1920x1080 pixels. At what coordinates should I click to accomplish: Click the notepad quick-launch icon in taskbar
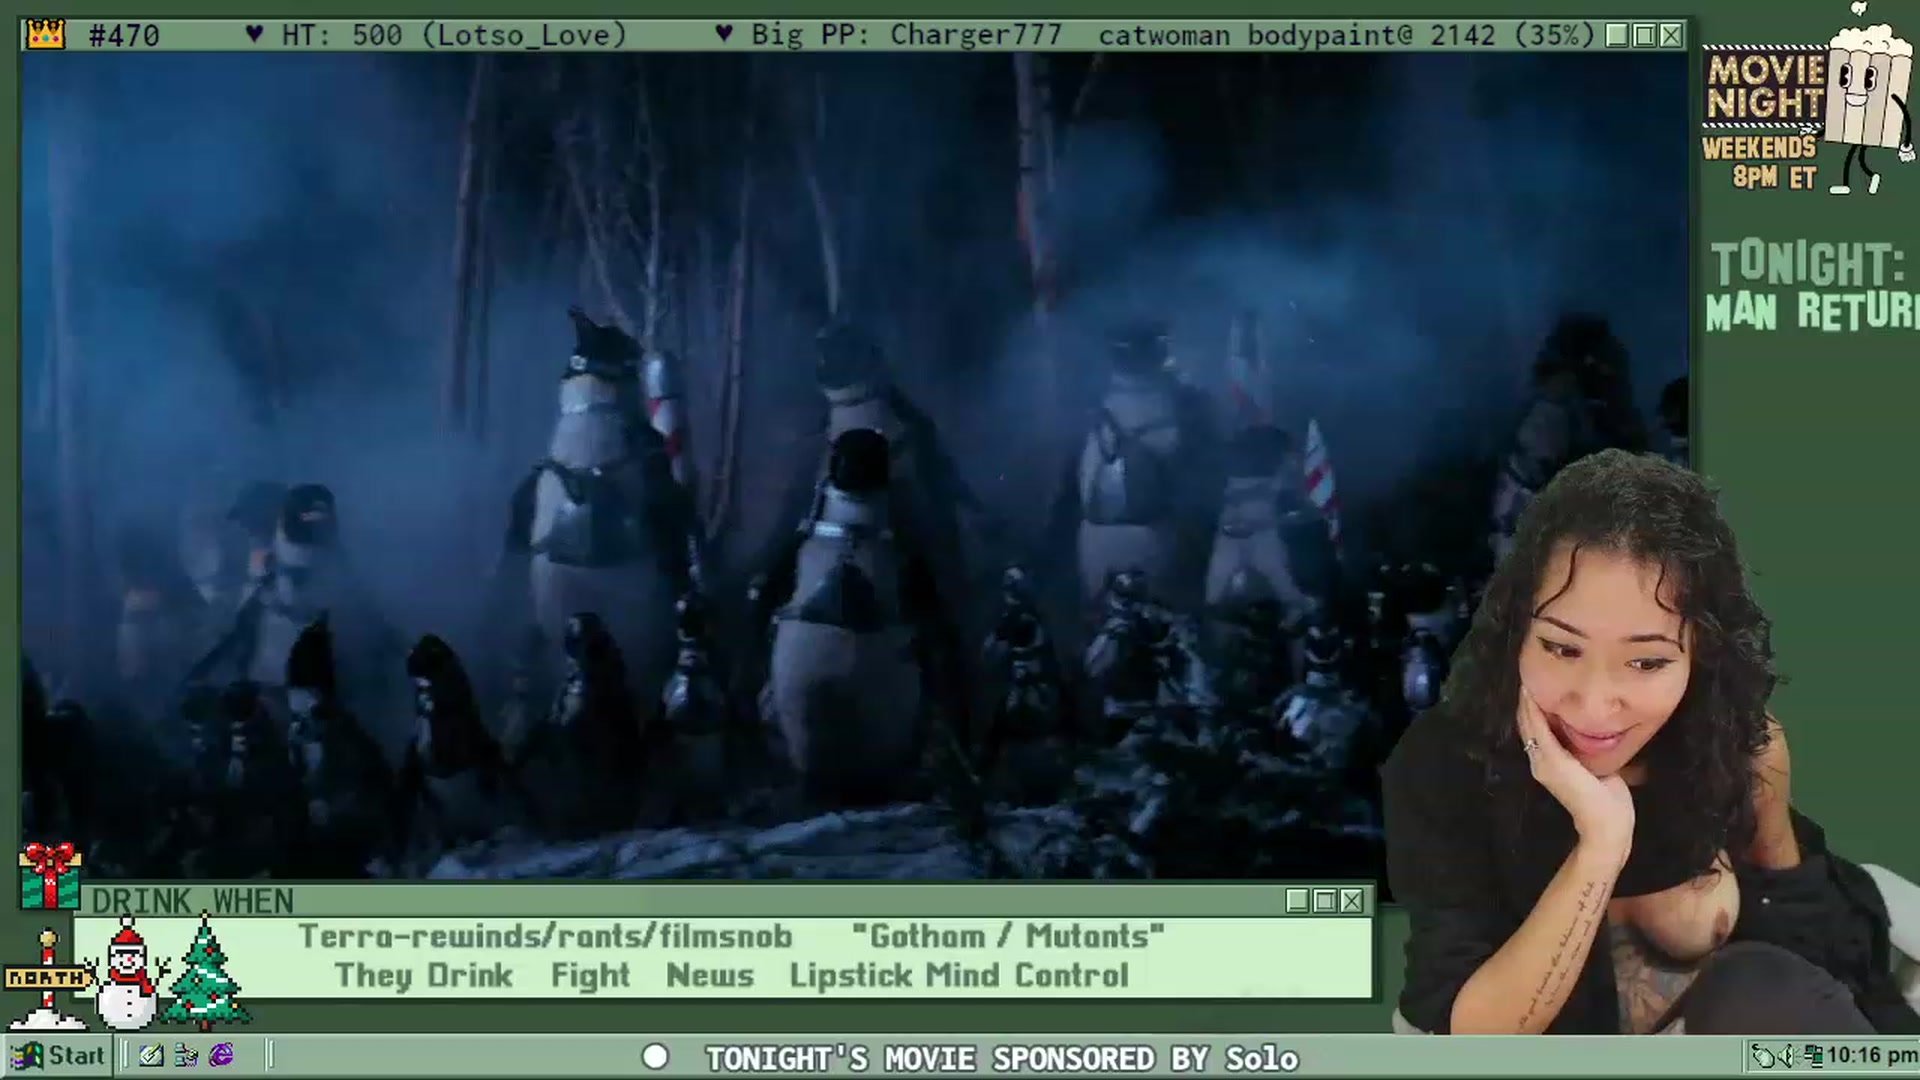tap(151, 1055)
